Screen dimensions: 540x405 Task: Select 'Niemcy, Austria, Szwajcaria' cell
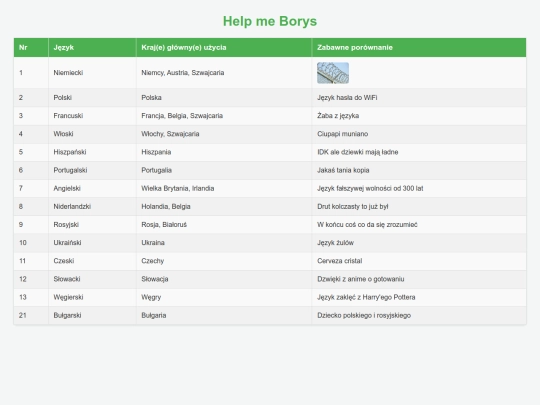pos(224,73)
